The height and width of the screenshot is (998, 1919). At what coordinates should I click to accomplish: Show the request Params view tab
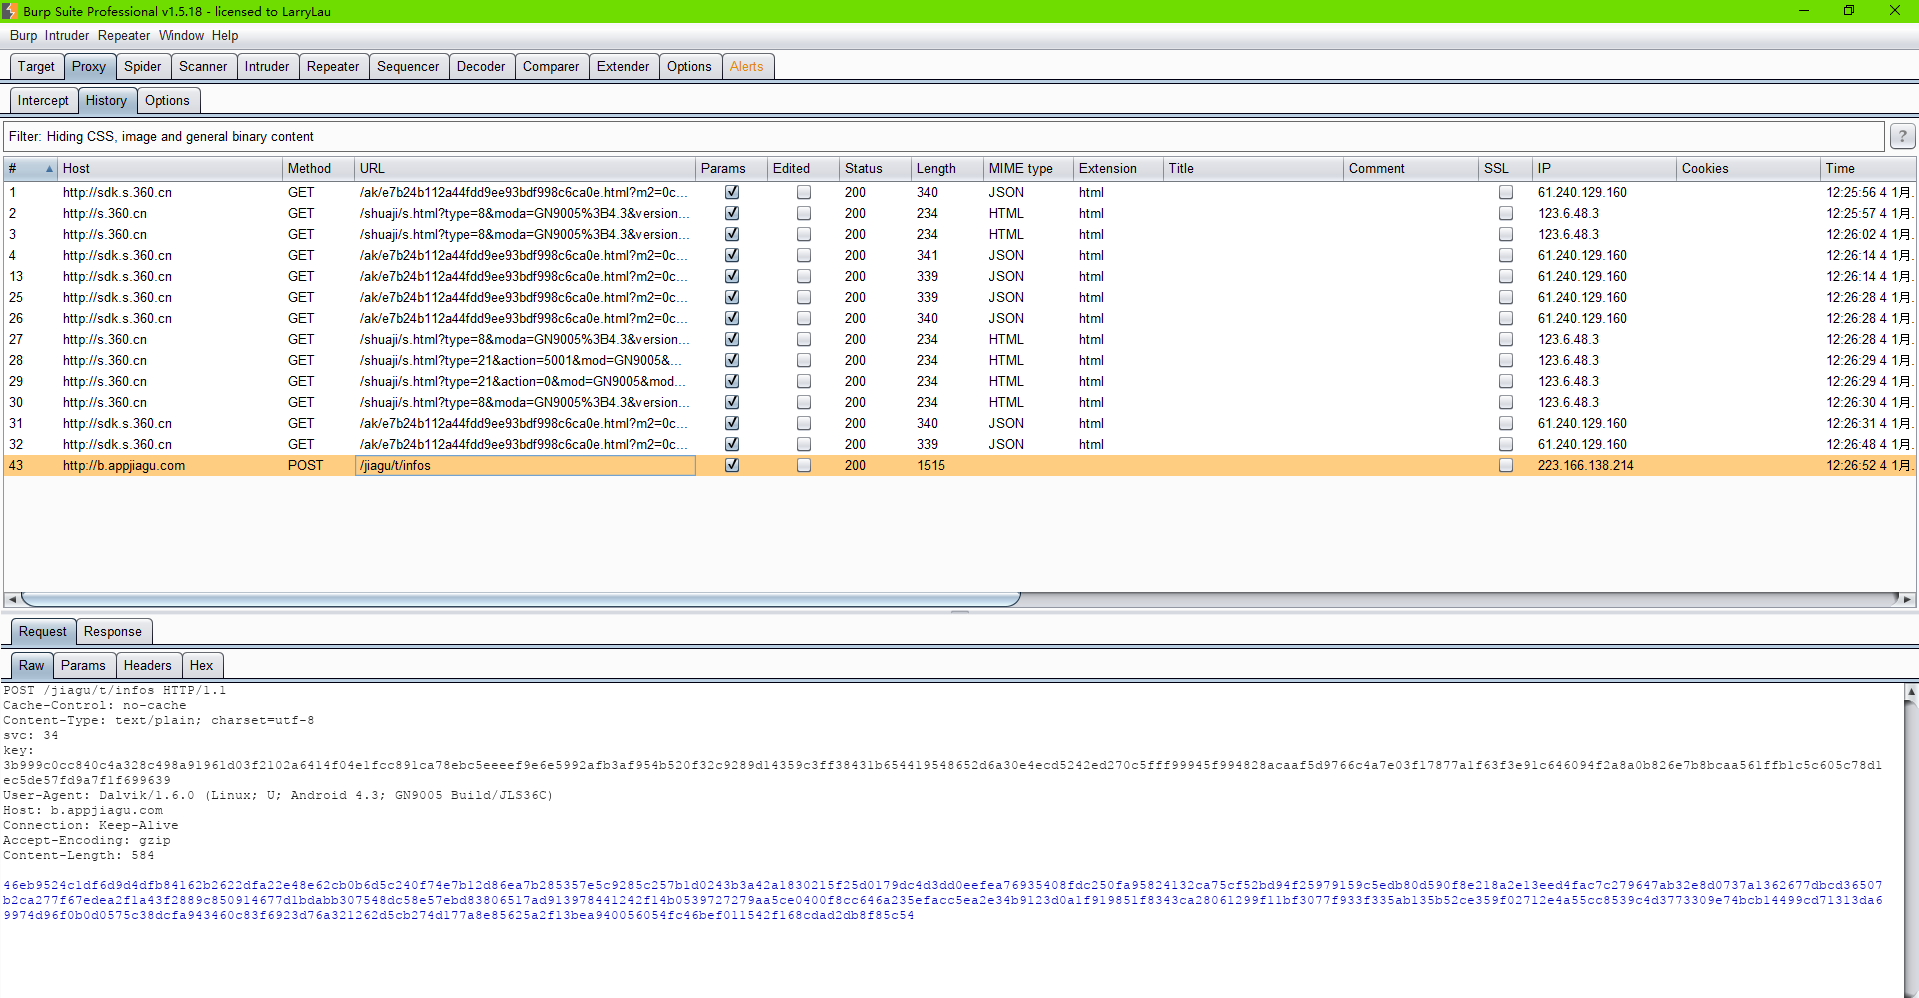point(83,665)
